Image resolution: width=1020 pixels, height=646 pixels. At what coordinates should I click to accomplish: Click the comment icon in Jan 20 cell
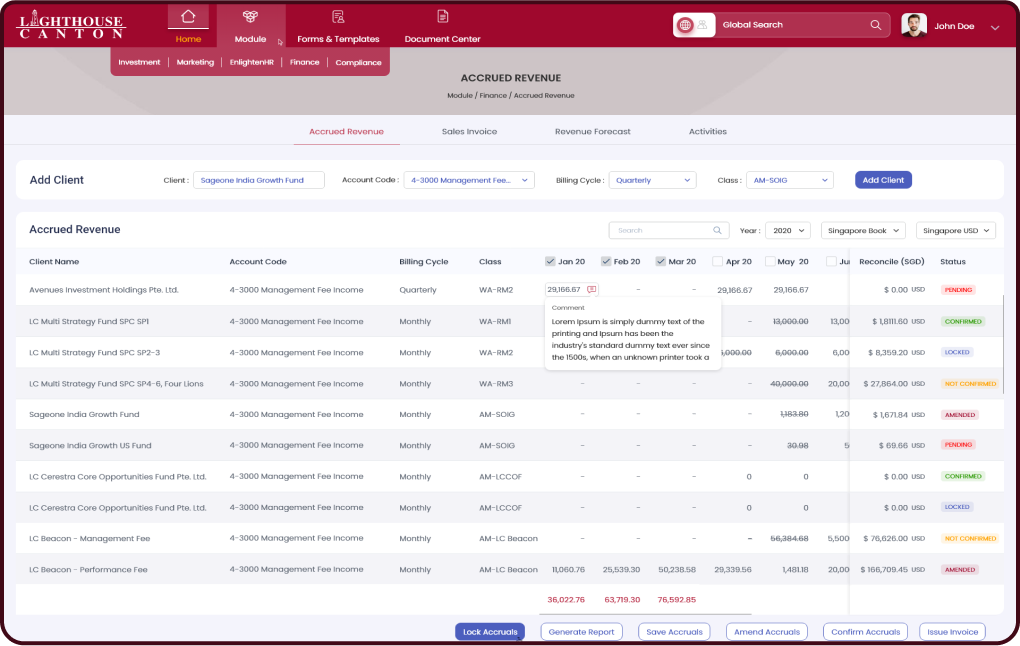click(591, 289)
